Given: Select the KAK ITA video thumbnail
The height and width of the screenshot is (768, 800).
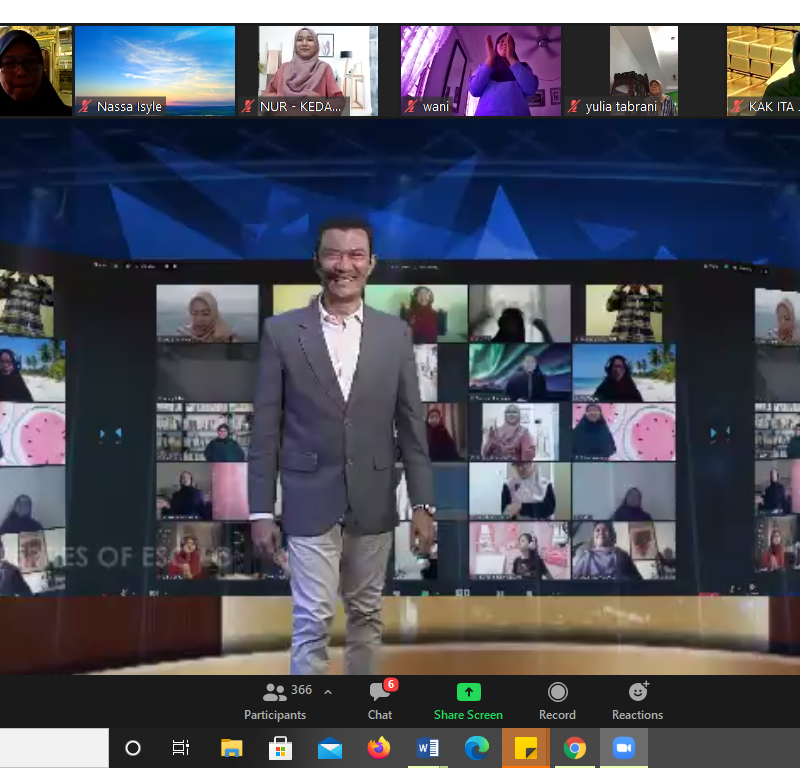Looking at the screenshot, I should (x=763, y=70).
